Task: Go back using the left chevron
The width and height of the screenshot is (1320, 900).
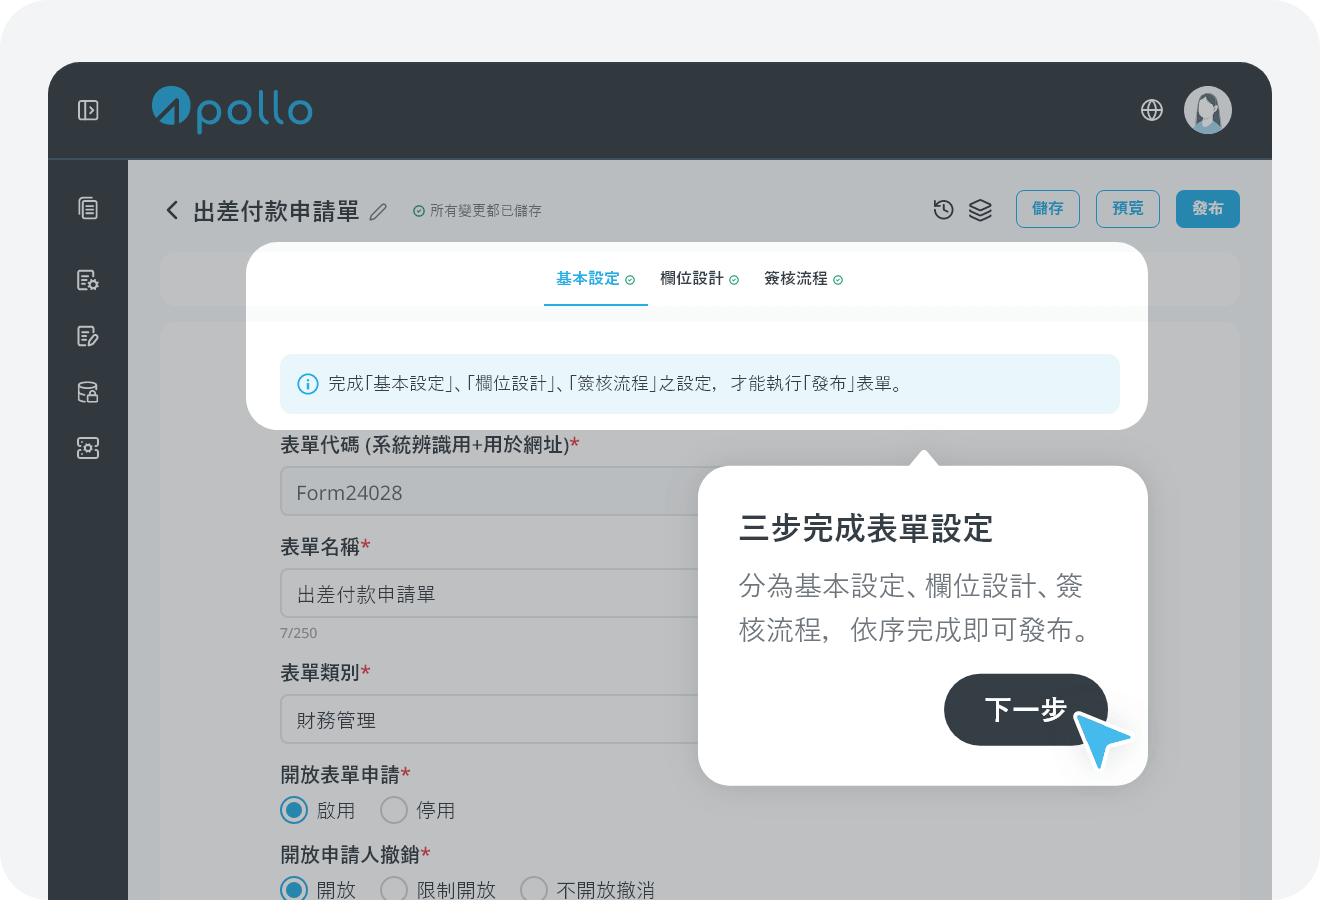Action: pos(172,210)
